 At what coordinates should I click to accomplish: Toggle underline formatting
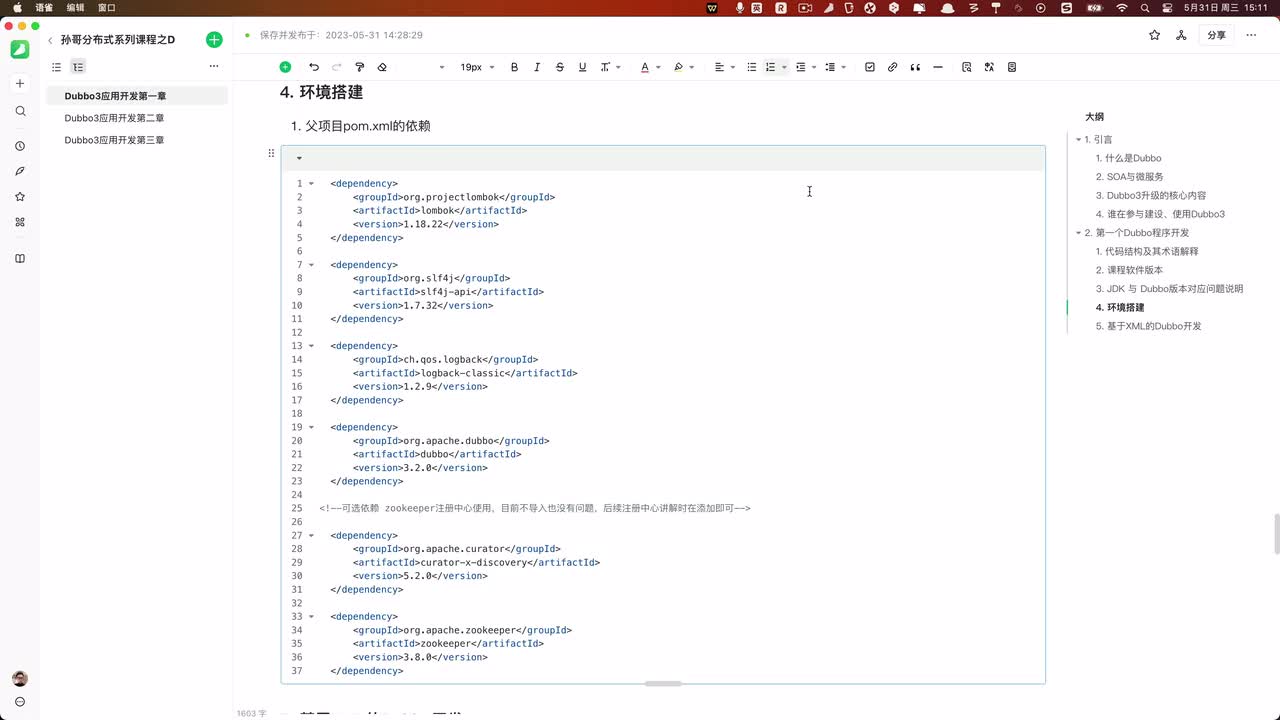582,67
